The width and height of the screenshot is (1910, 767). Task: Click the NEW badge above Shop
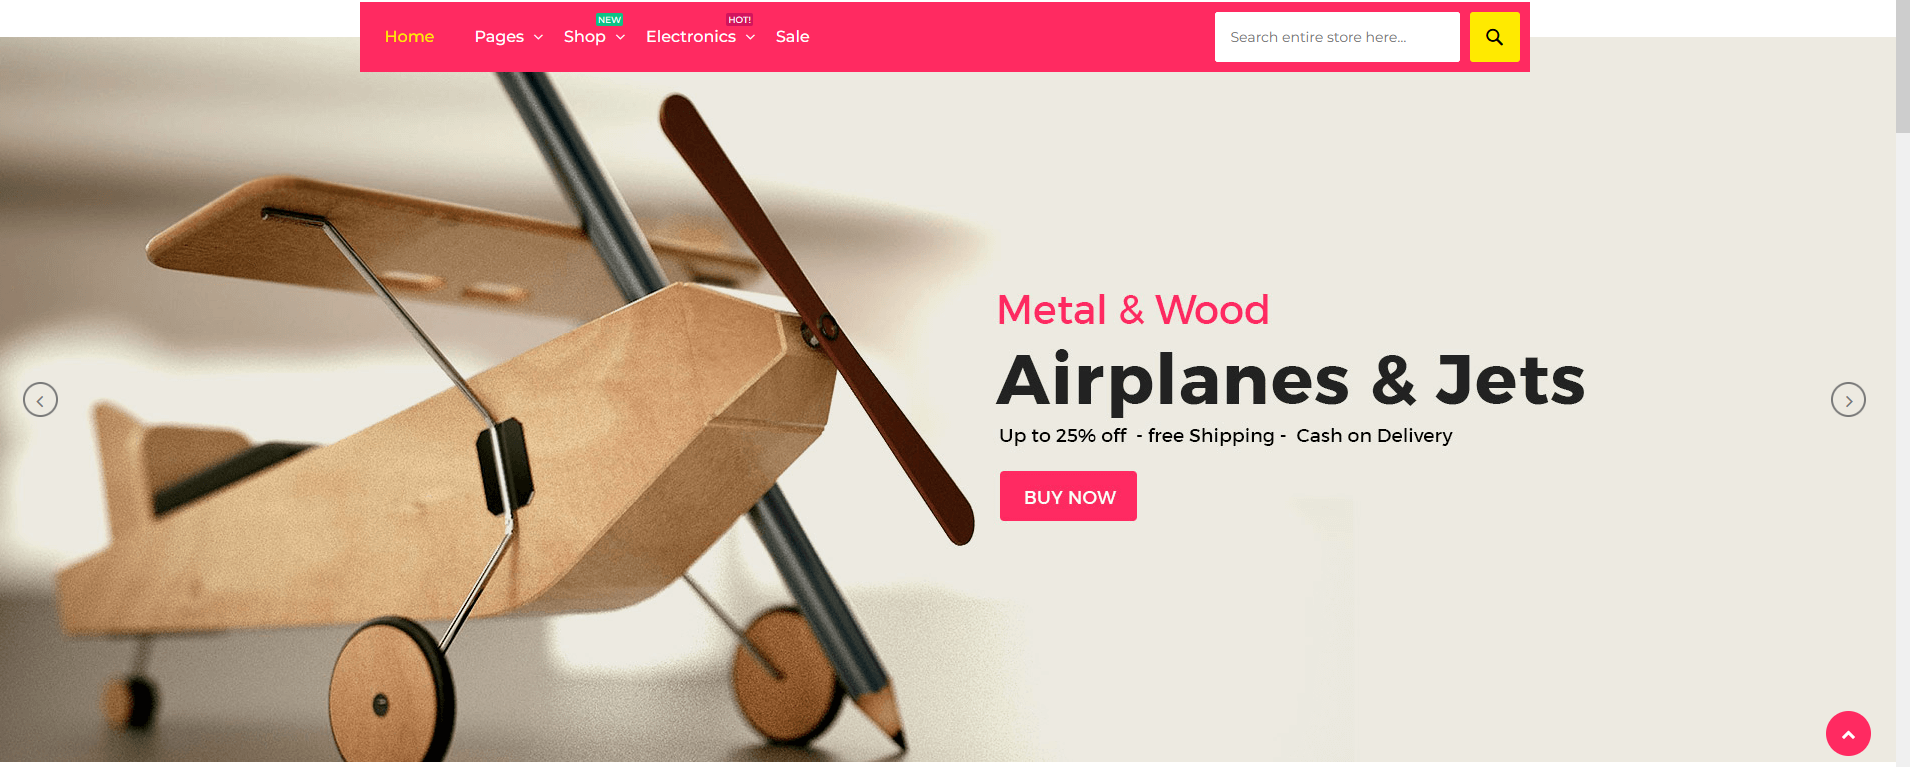(609, 20)
